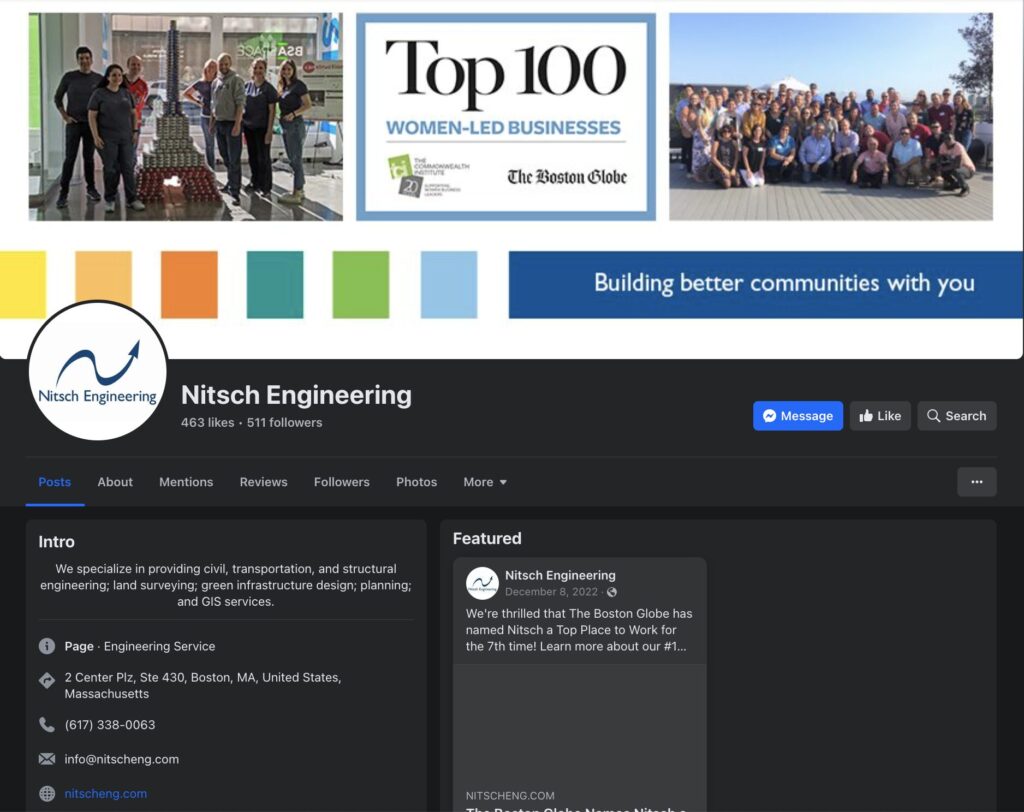
Task: Open the About tab
Action: pyautogui.click(x=115, y=482)
